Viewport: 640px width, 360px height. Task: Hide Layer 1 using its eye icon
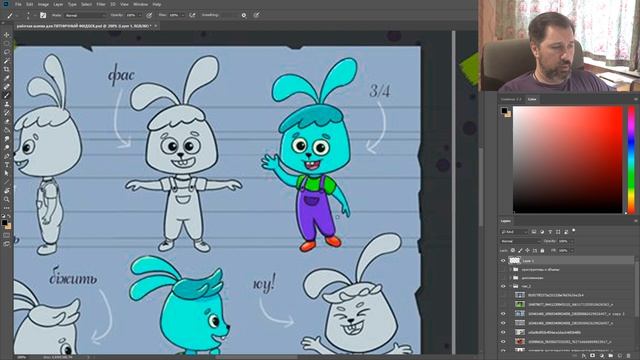pos(503,260)
